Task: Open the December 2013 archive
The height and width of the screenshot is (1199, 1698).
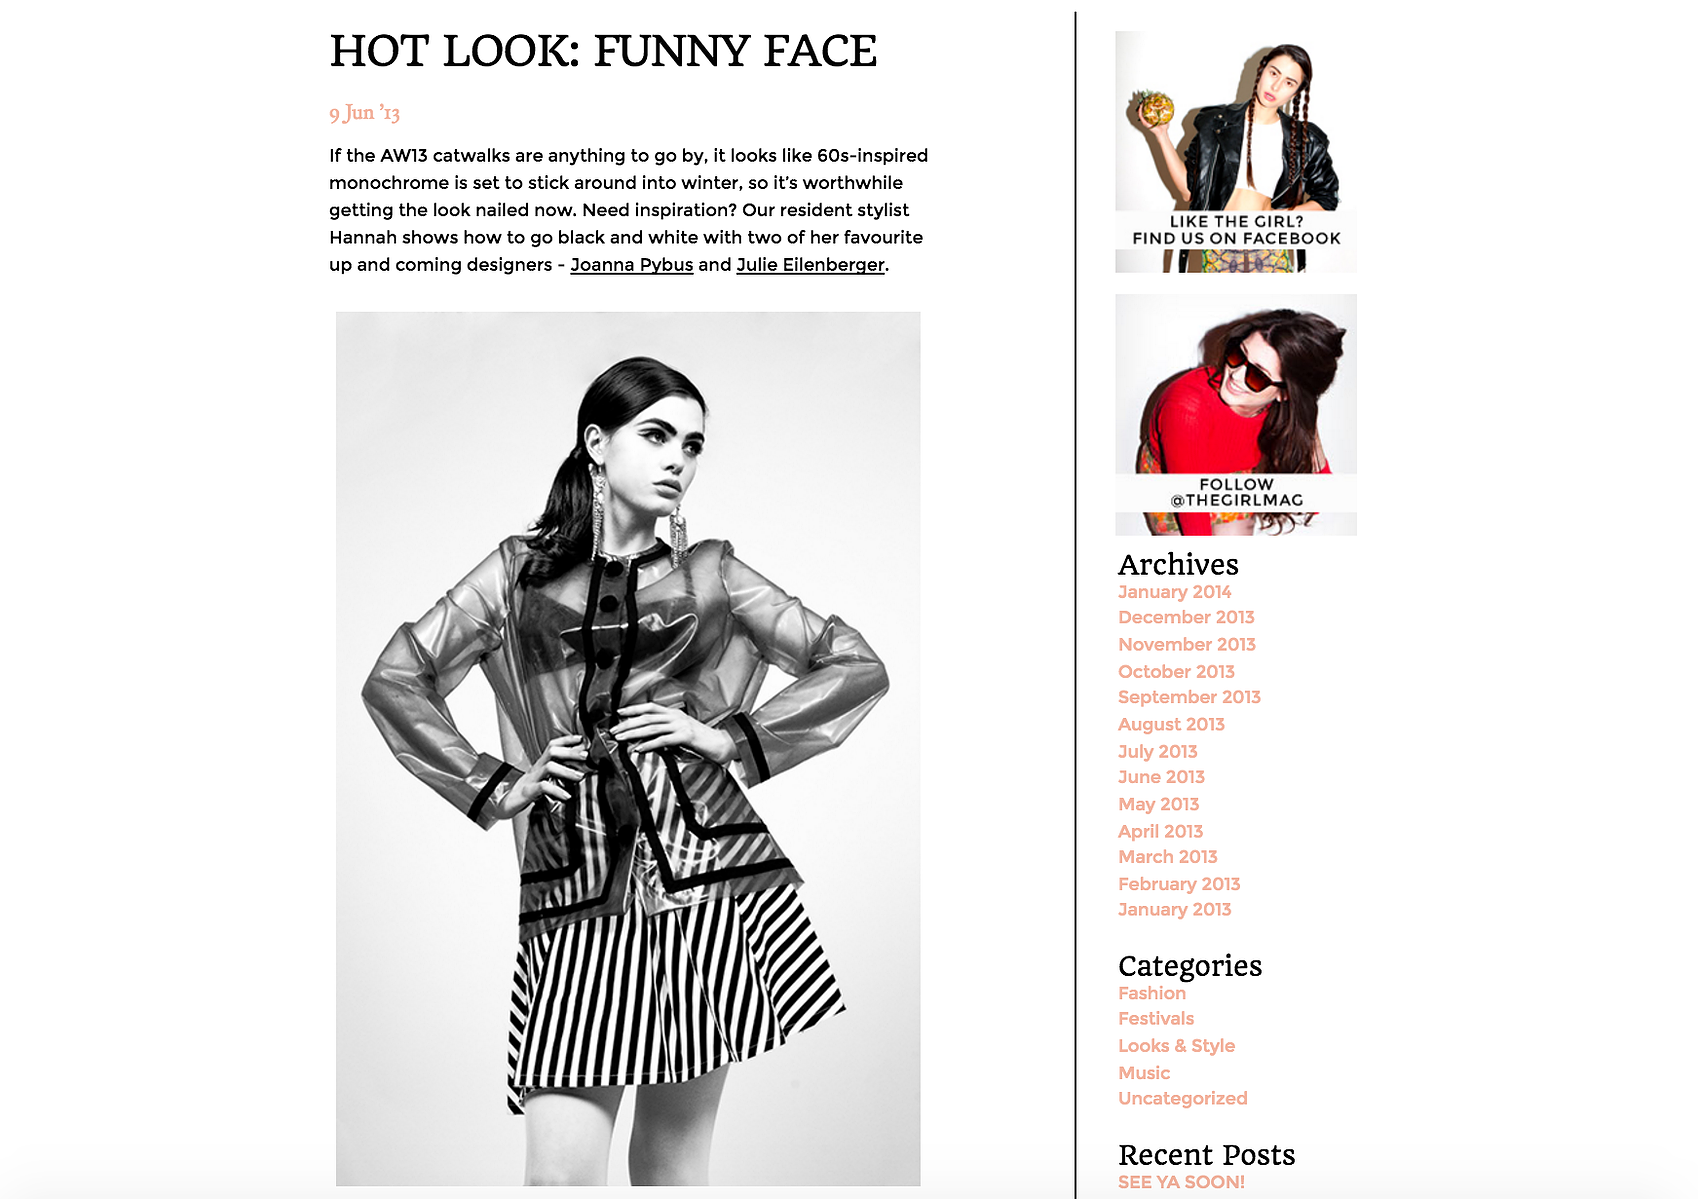Action: (x=1186, y=618)
